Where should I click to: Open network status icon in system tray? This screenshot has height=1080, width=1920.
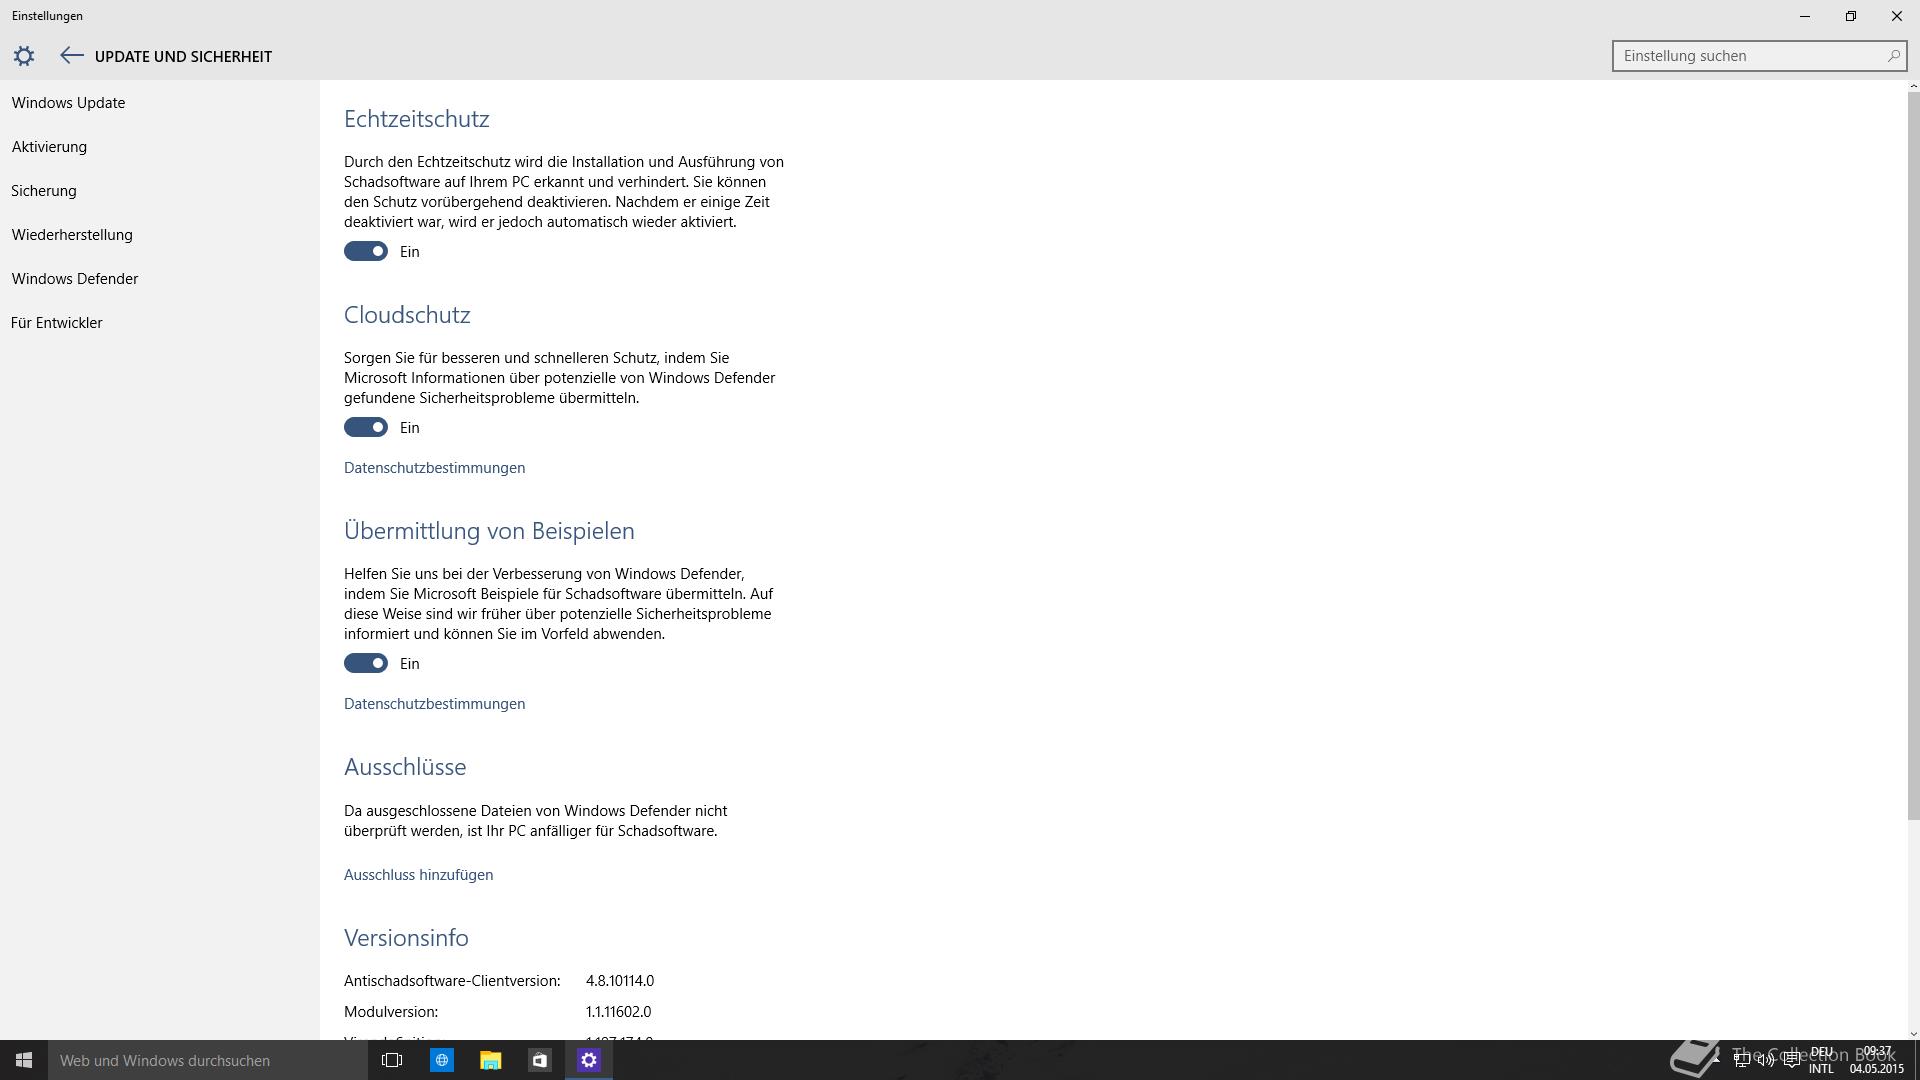click(1741, 1060)
